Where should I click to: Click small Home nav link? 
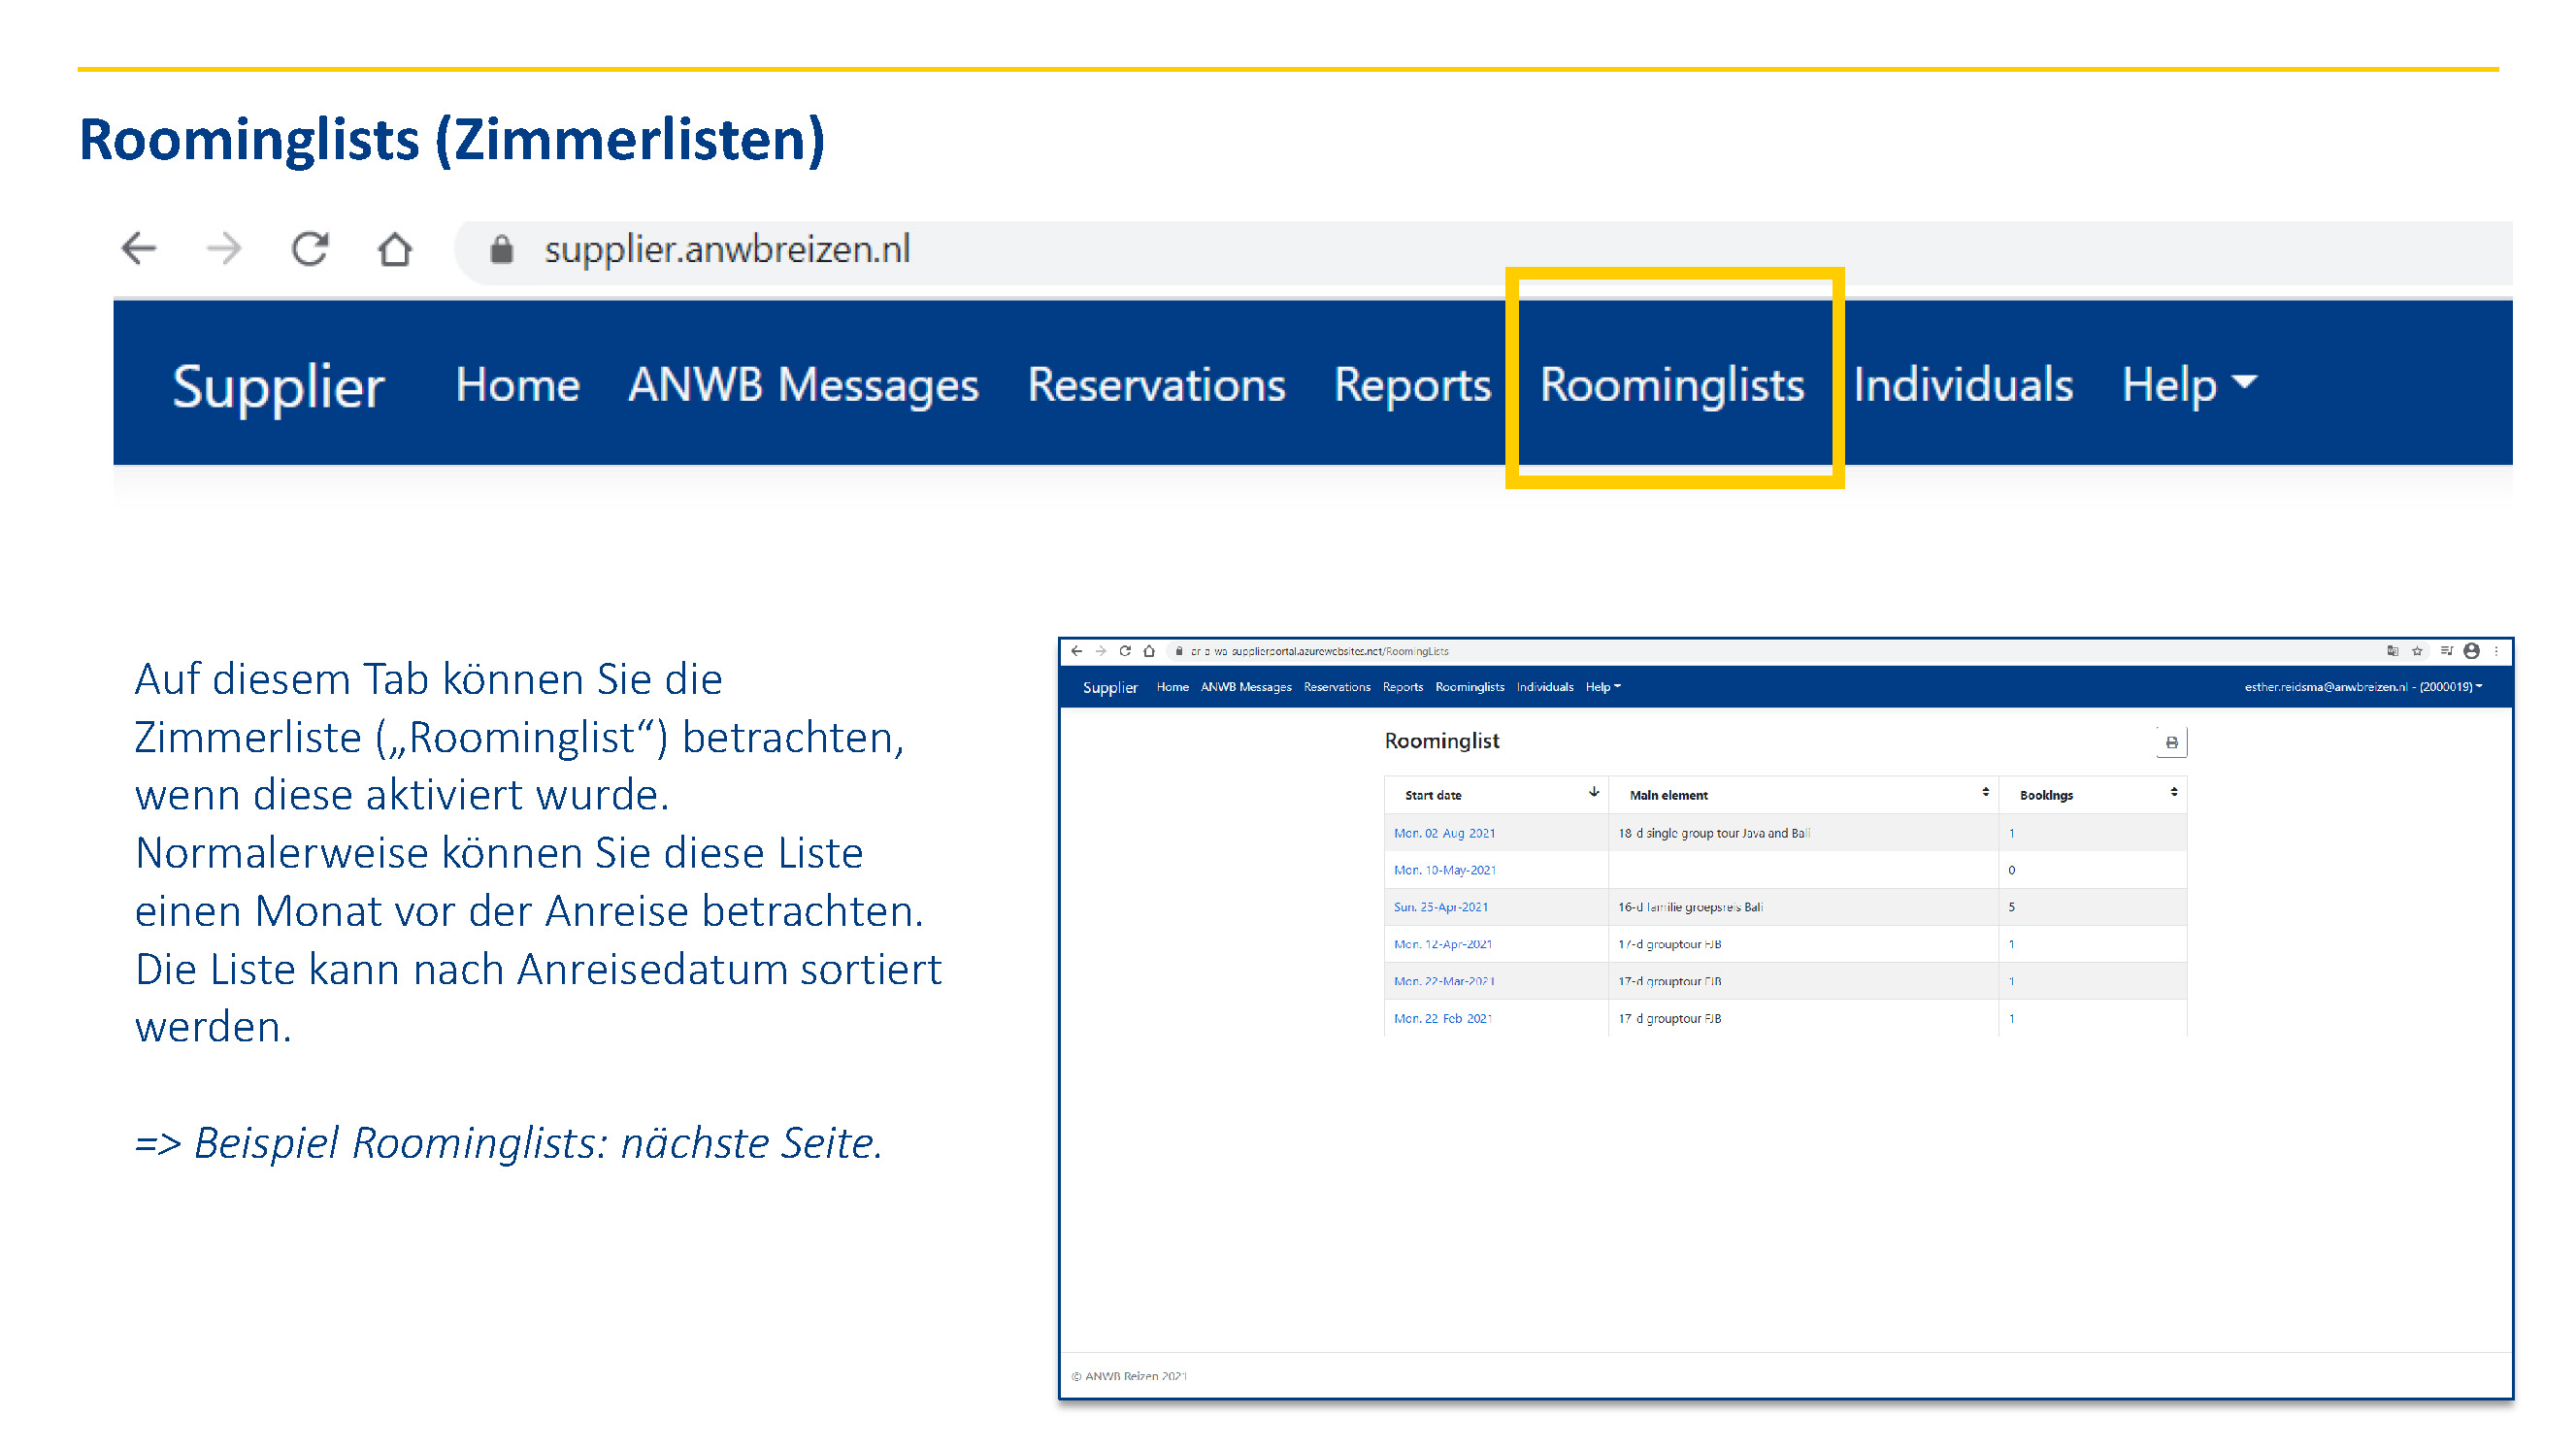click(1172, 687)
